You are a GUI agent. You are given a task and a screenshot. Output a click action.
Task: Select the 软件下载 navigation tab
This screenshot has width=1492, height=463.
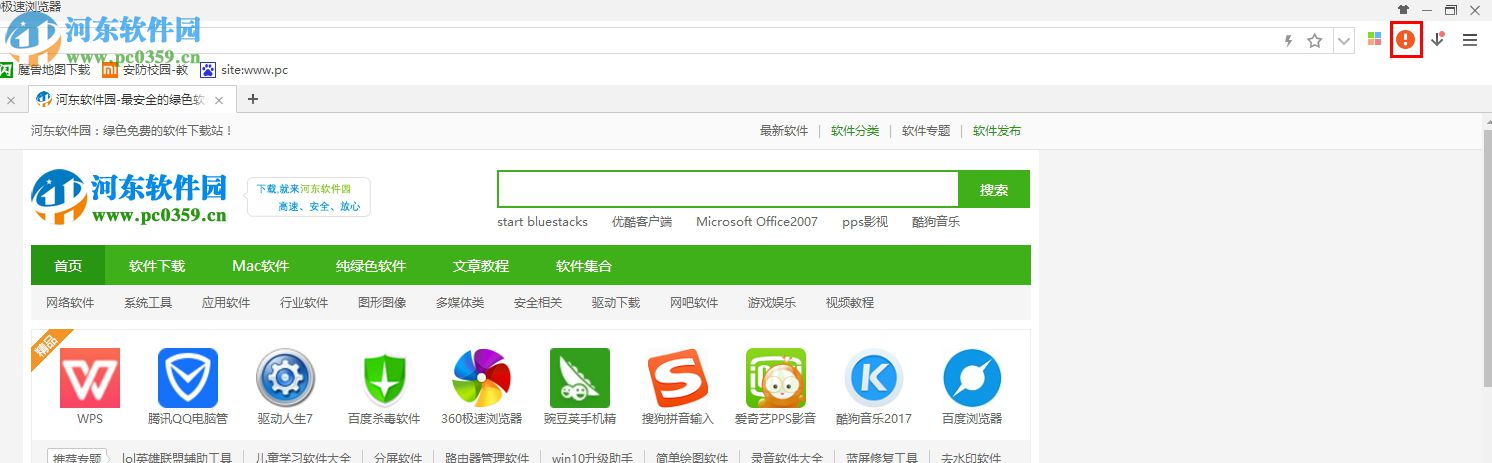click(x=157, y=266)
